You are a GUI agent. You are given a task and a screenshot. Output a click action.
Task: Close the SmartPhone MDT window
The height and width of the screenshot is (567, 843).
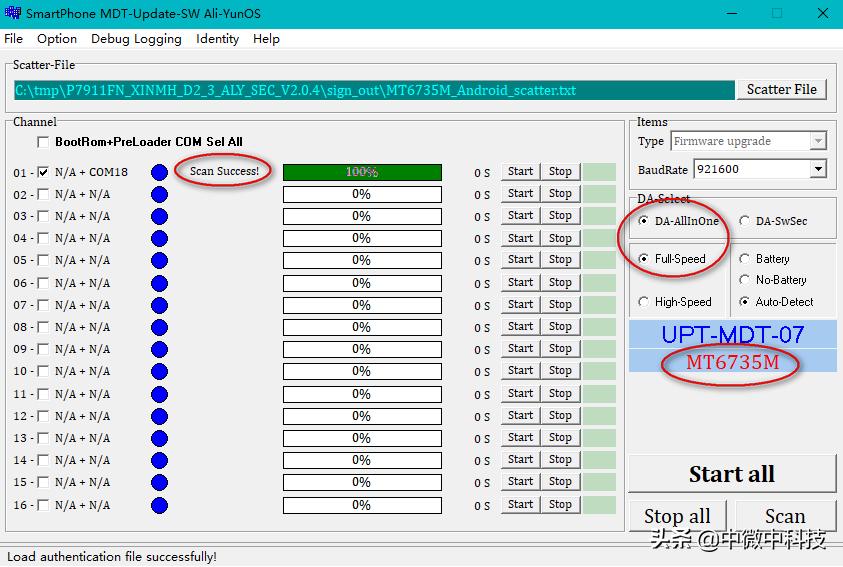pyautogui.click(x=823, y=13)
